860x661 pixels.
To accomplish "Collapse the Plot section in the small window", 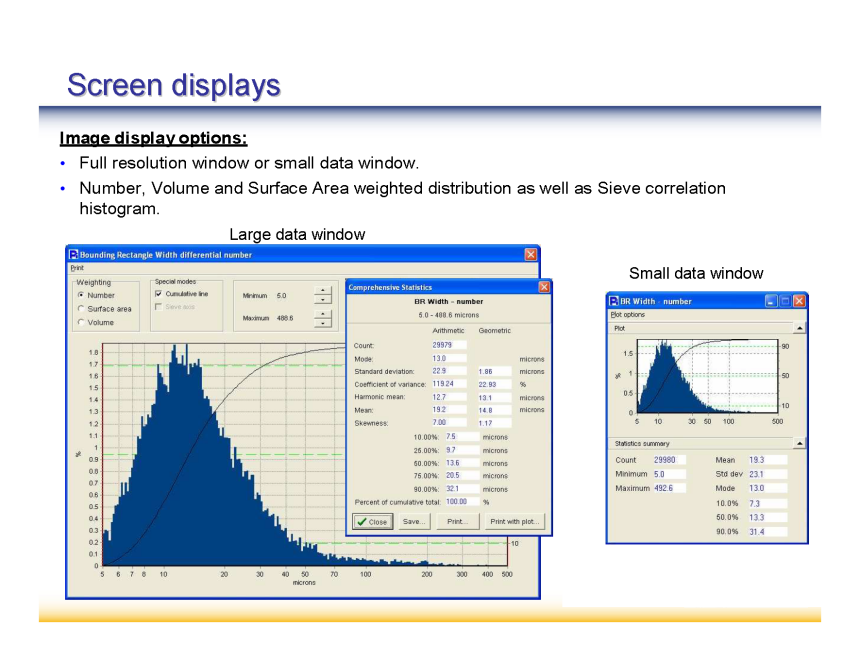I will [x=799, y=328].
